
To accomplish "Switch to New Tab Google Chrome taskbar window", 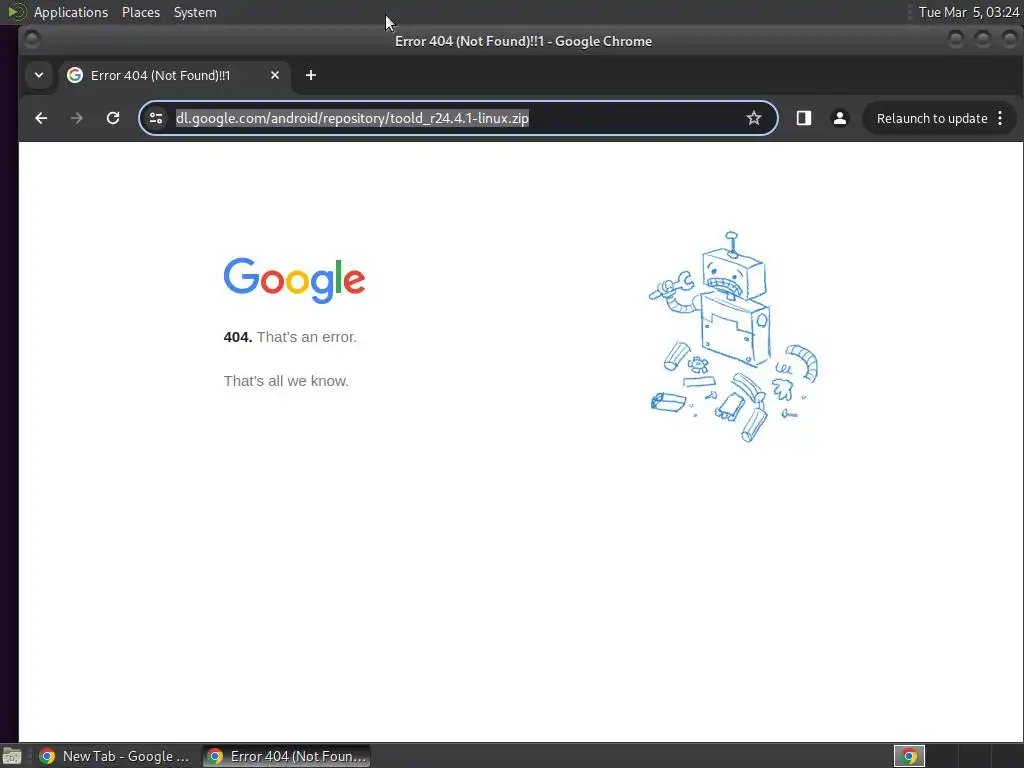I will click(x=115, y=756).
